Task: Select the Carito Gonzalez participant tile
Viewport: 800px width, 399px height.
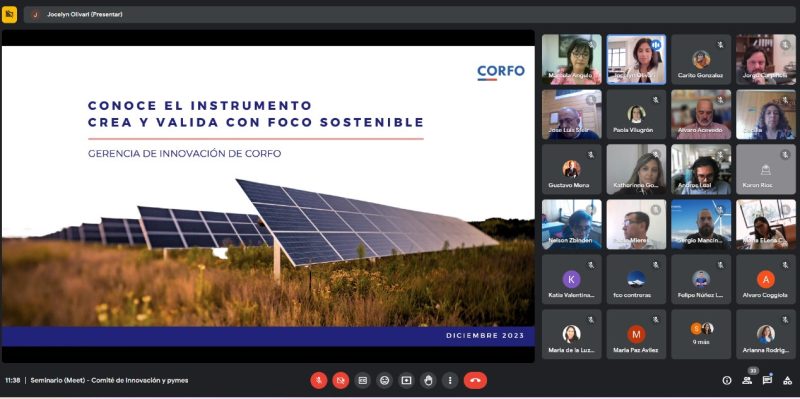Action: (701, 59)
